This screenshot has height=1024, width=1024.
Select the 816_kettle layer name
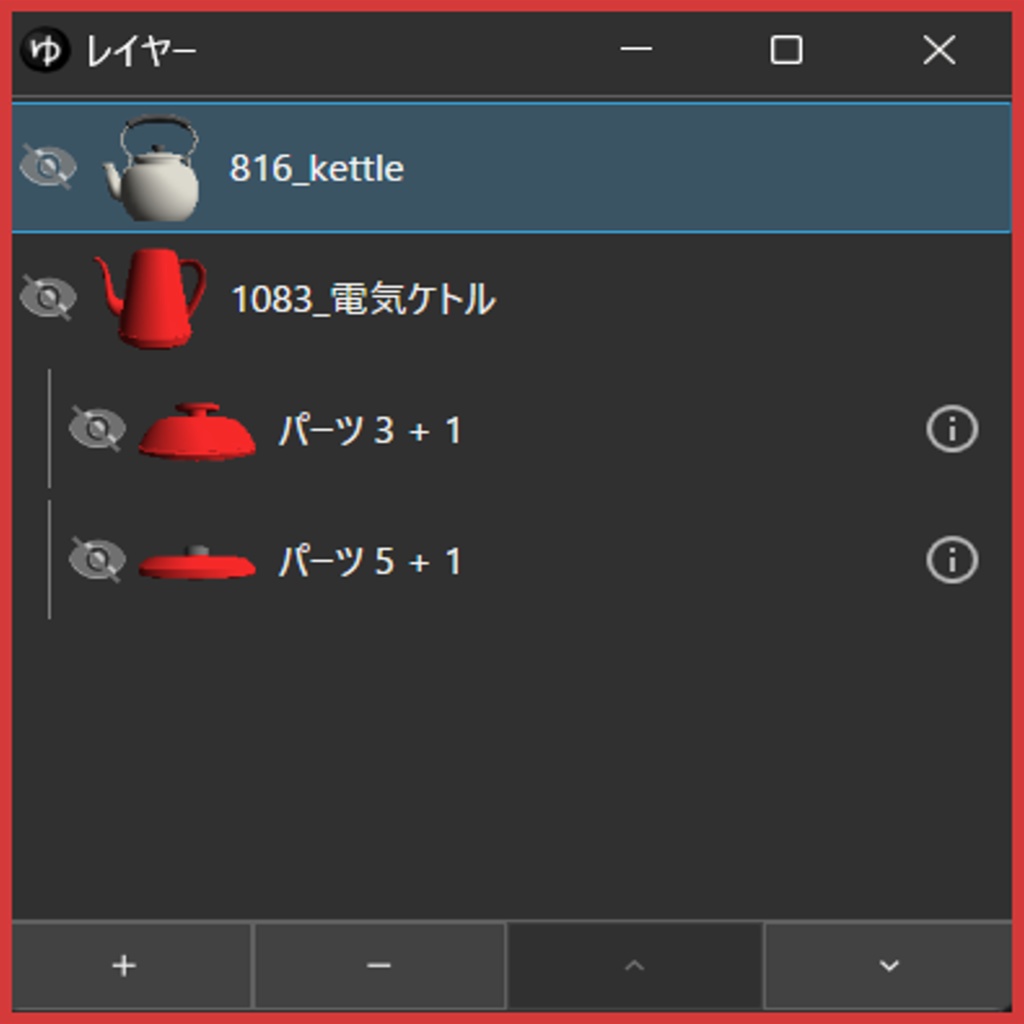tap(317, 168)
